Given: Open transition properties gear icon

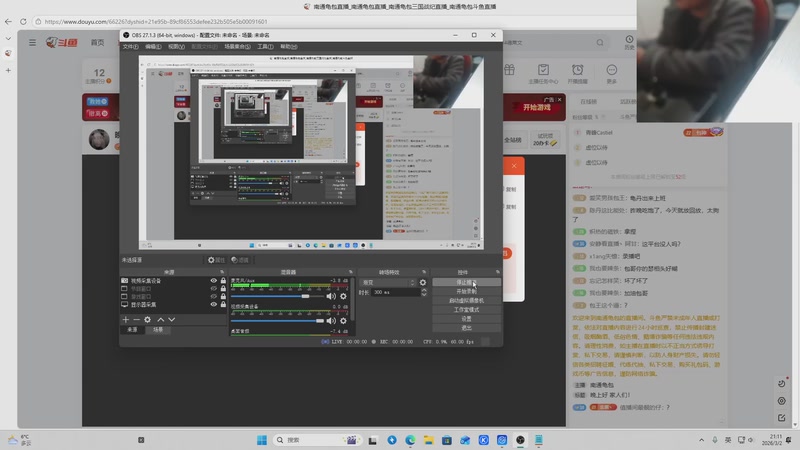Looking at the screenshot, I should point(422,282).
